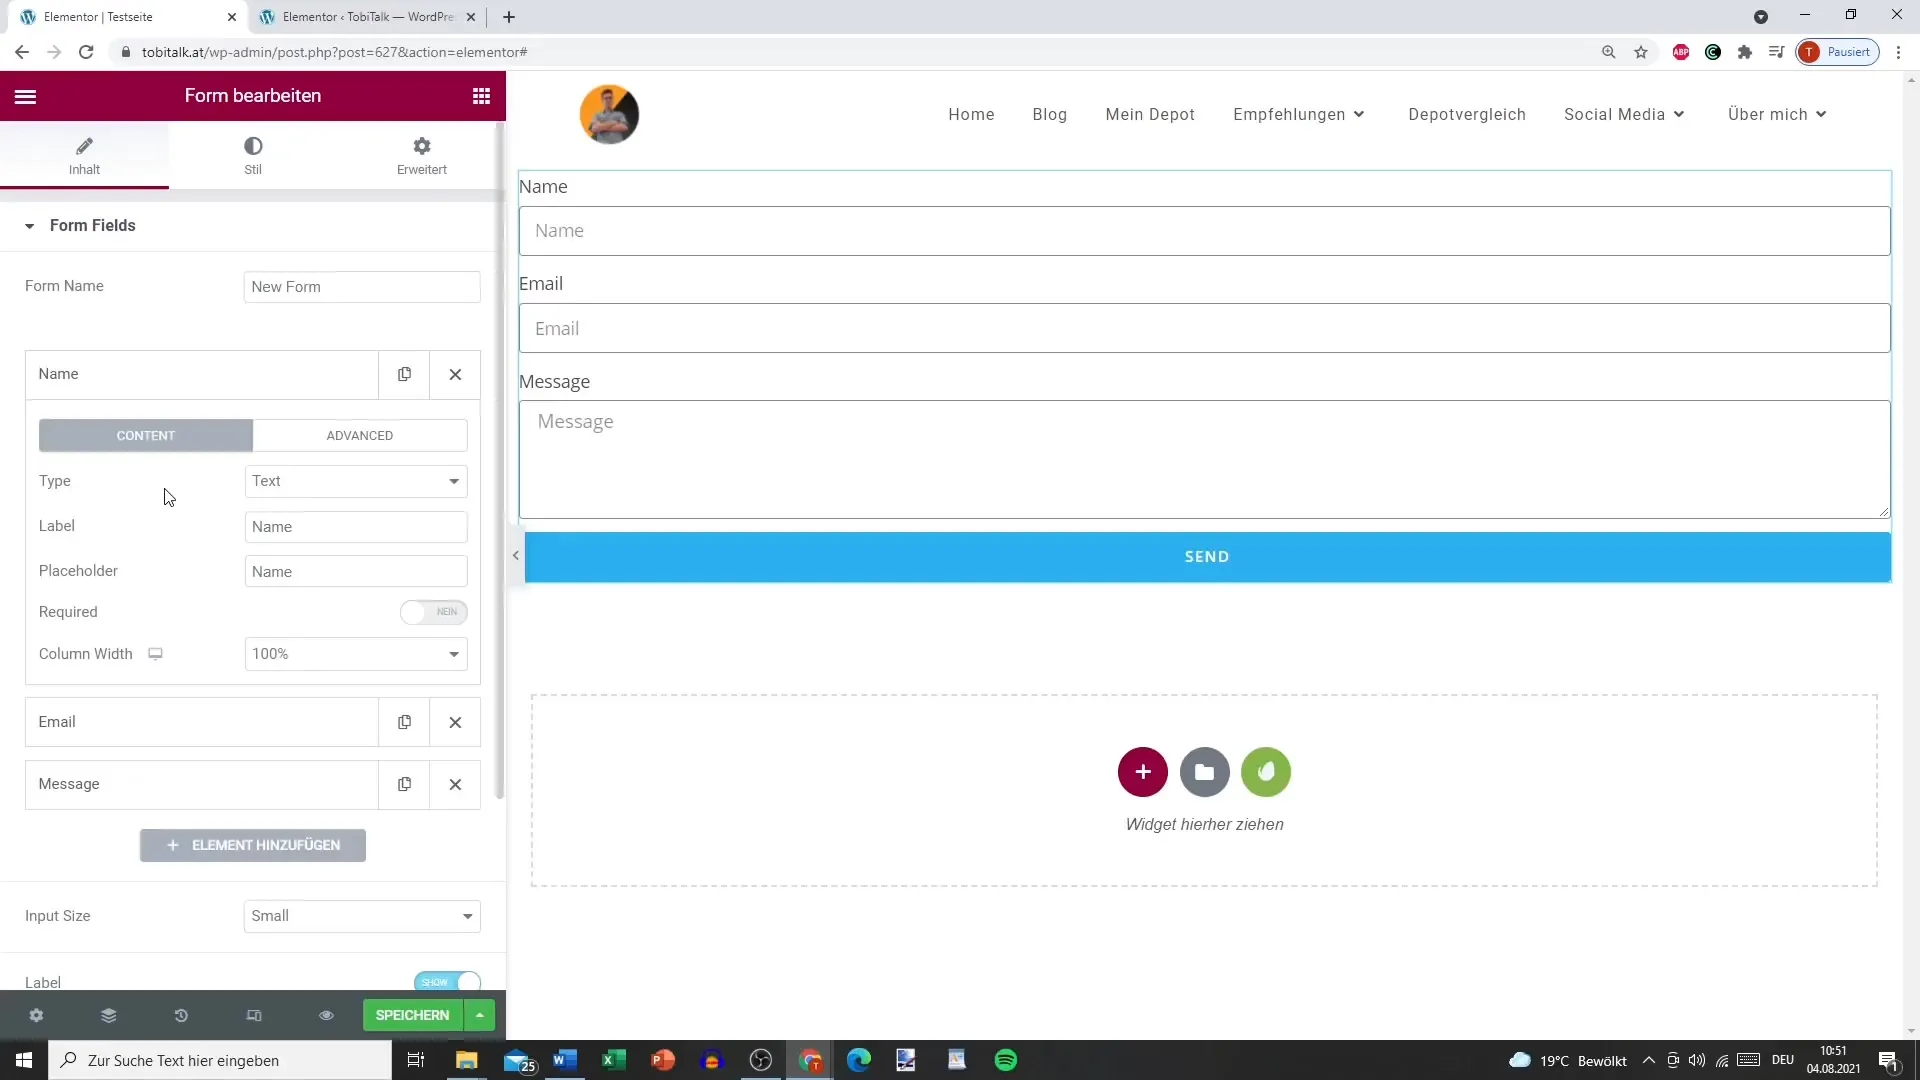Duplicate the Name form field
Image resolution: width=1920 pixels, height=1080 pixels.
pyautogui.click(x=404, y=374)
